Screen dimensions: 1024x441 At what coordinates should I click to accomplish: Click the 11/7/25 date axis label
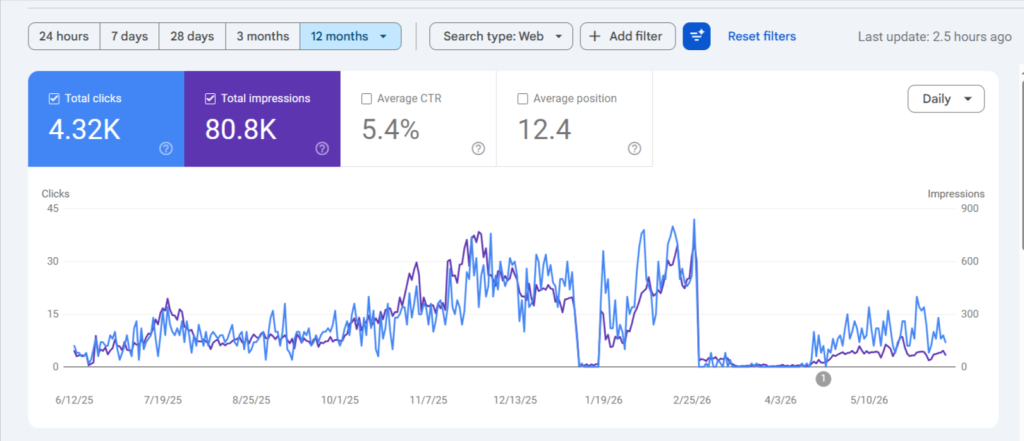[428, 400]
